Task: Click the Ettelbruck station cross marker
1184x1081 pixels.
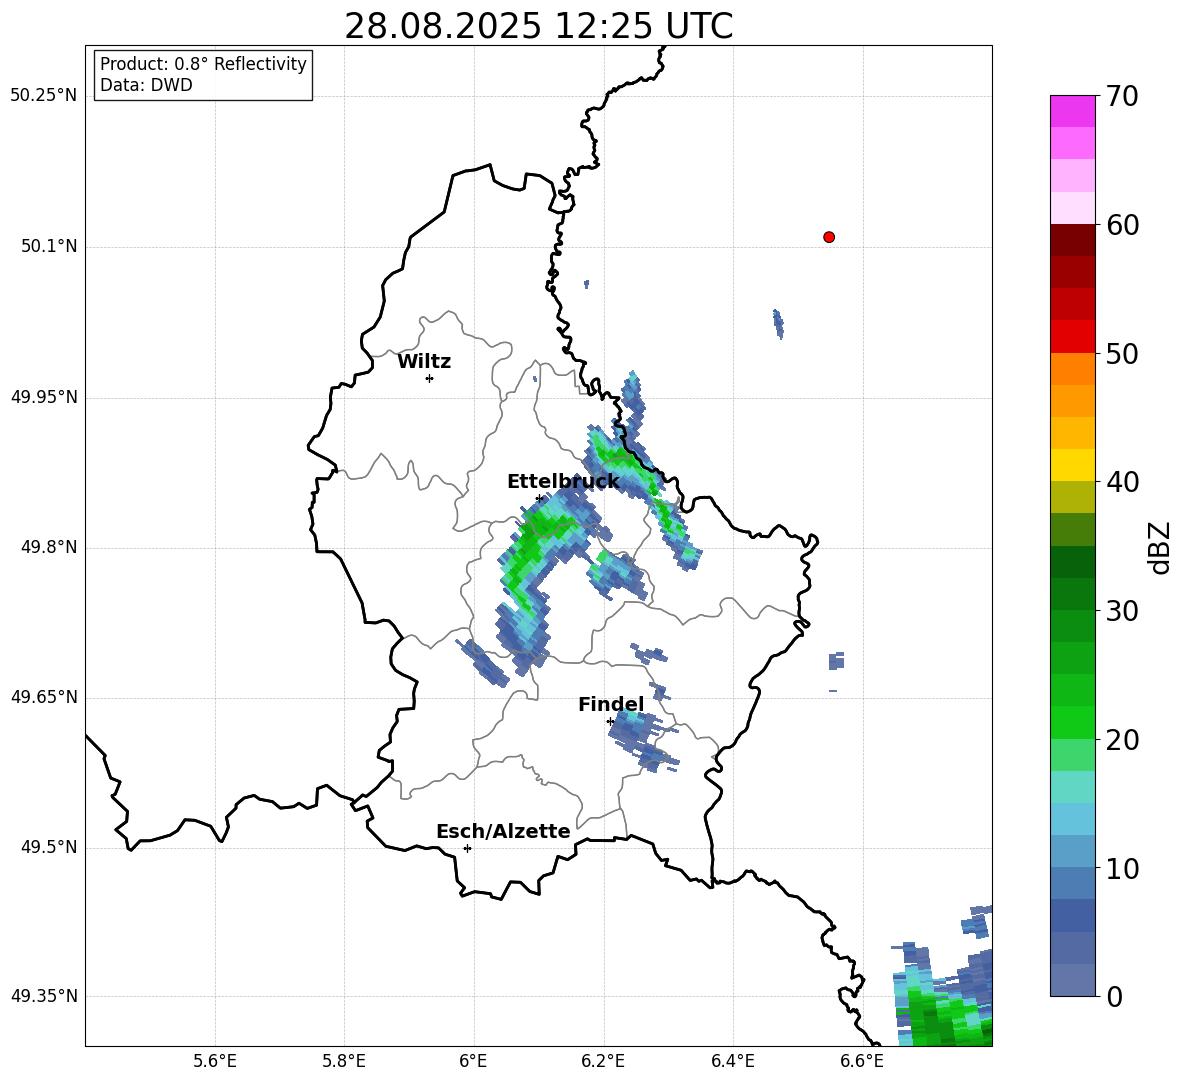Action: click(539, 499)
